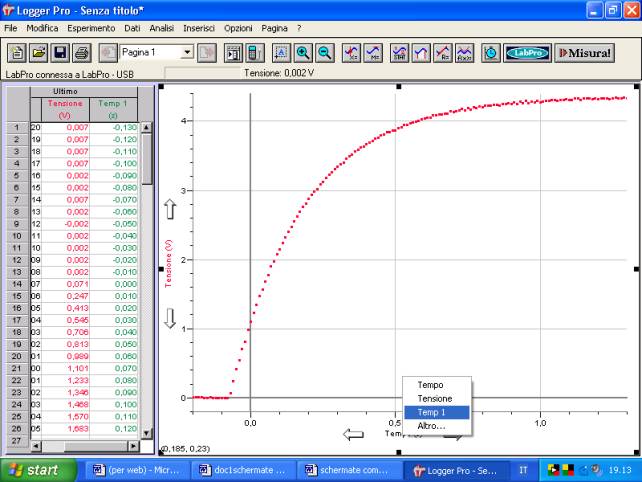Open the Inserisci menu

click(x=199, y=28)
